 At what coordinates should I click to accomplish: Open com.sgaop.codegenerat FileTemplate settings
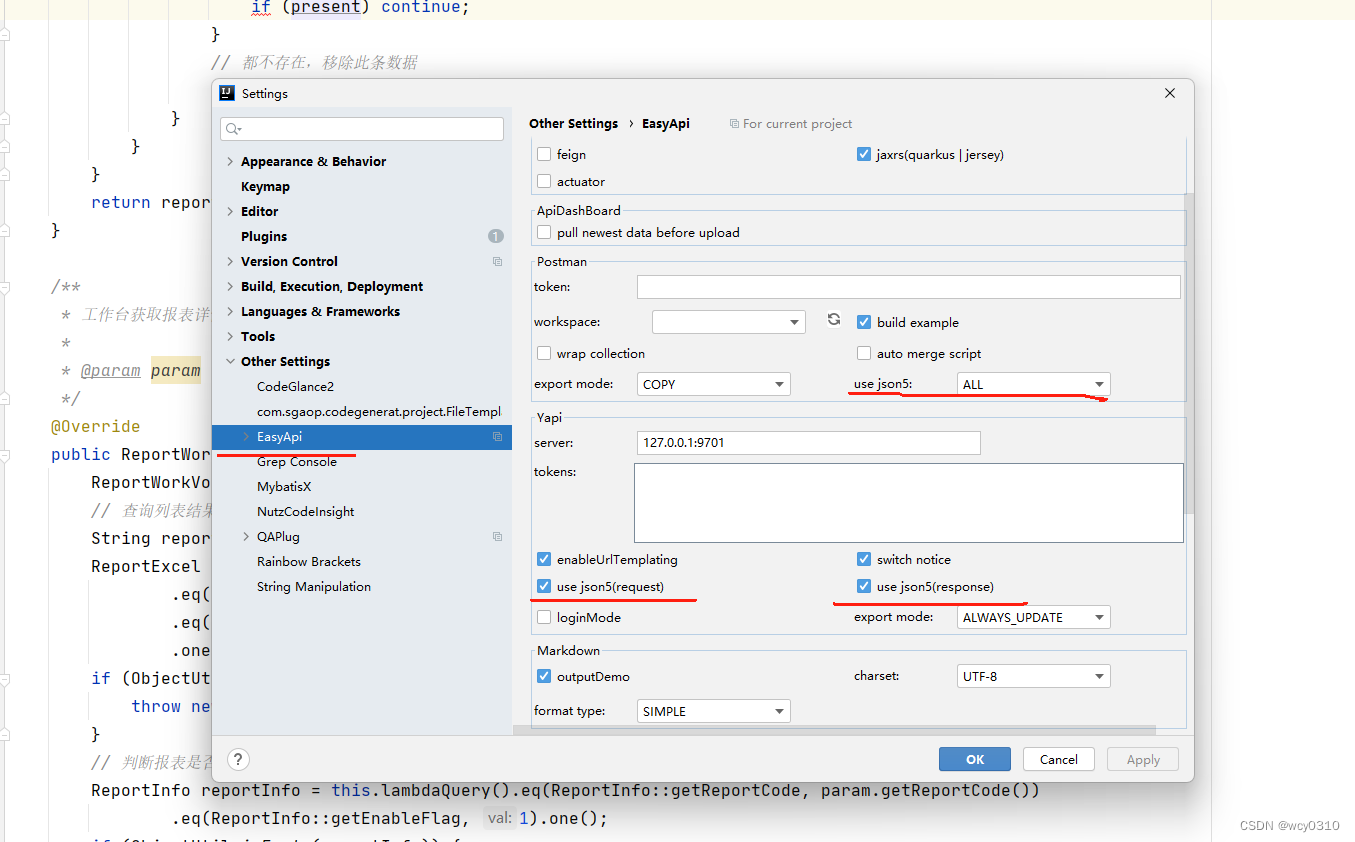[379, 412]
